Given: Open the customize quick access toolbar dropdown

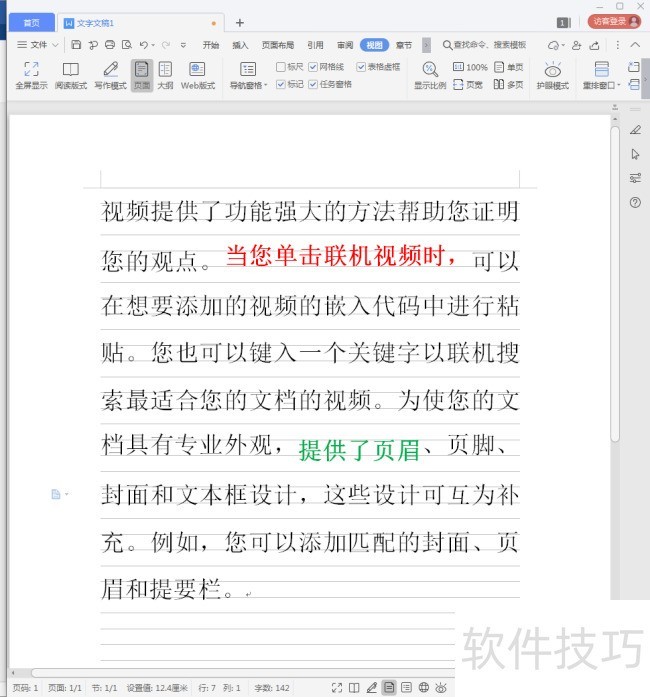Looking at the screenshot, I should 183,45.
